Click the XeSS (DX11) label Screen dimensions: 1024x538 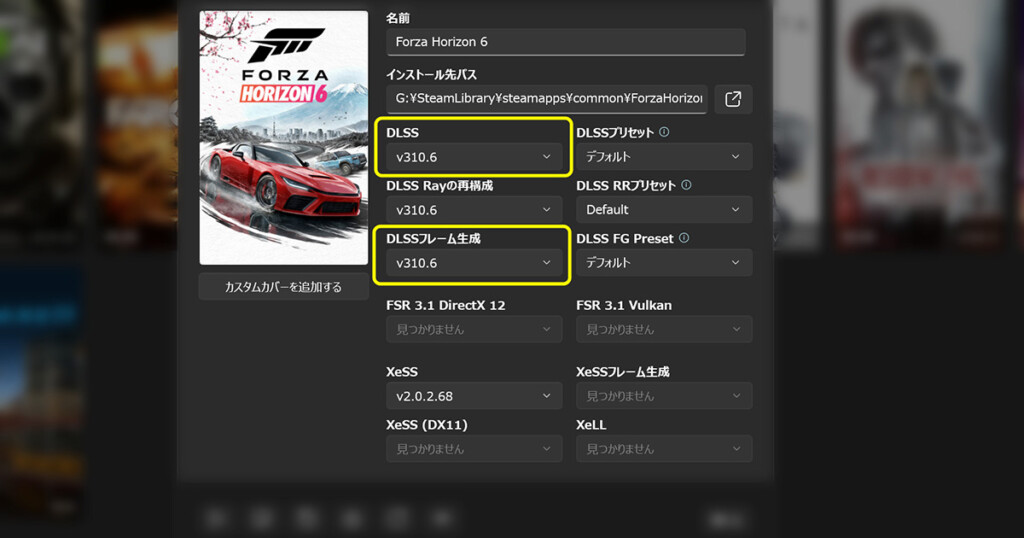point(426,424)
